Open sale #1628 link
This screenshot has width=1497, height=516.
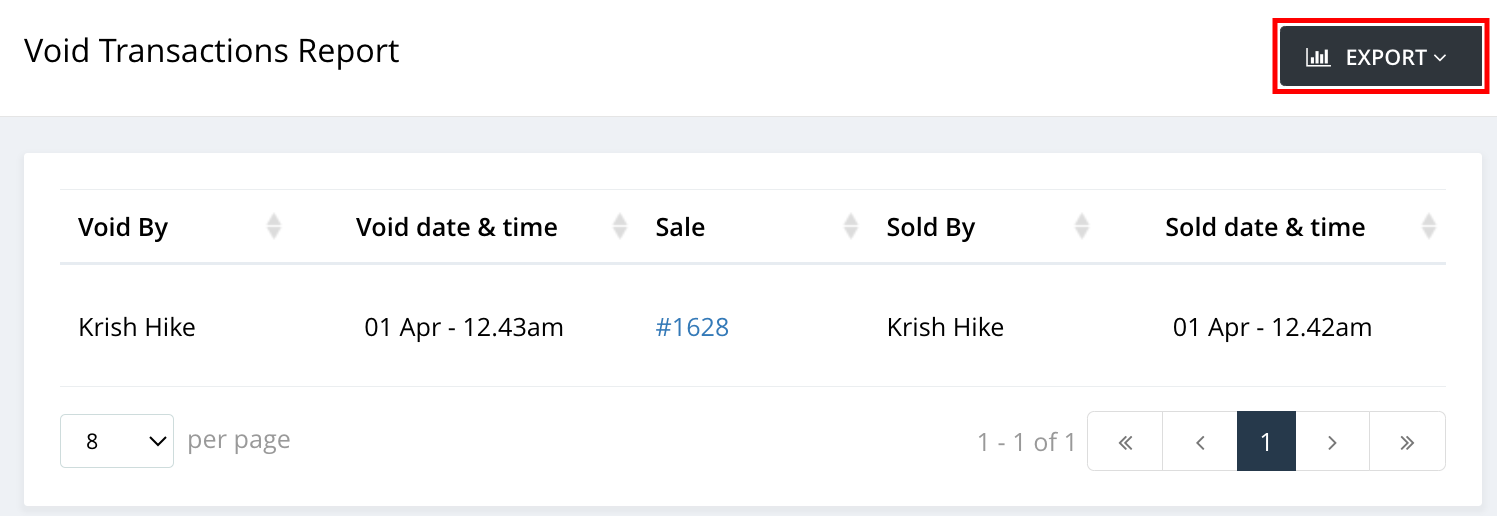click(692, 327)
